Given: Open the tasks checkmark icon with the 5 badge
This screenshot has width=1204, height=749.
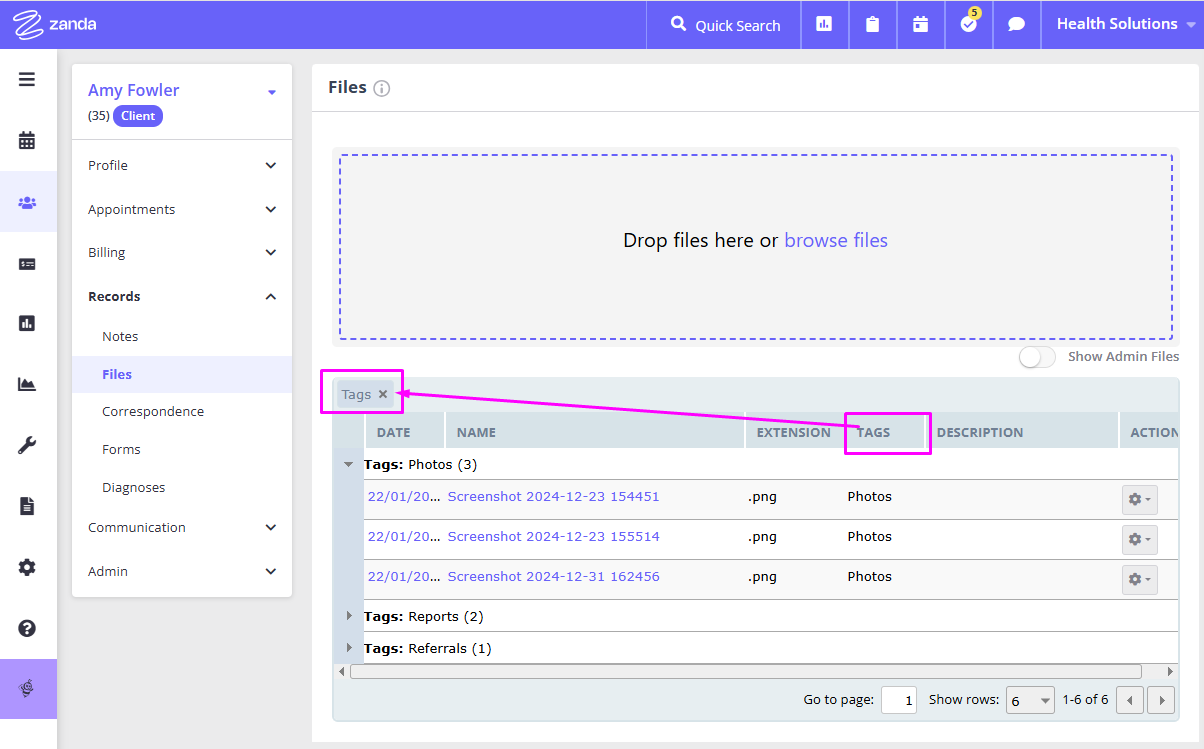Looking at the screenshot, I should click(x=968, y=25).
